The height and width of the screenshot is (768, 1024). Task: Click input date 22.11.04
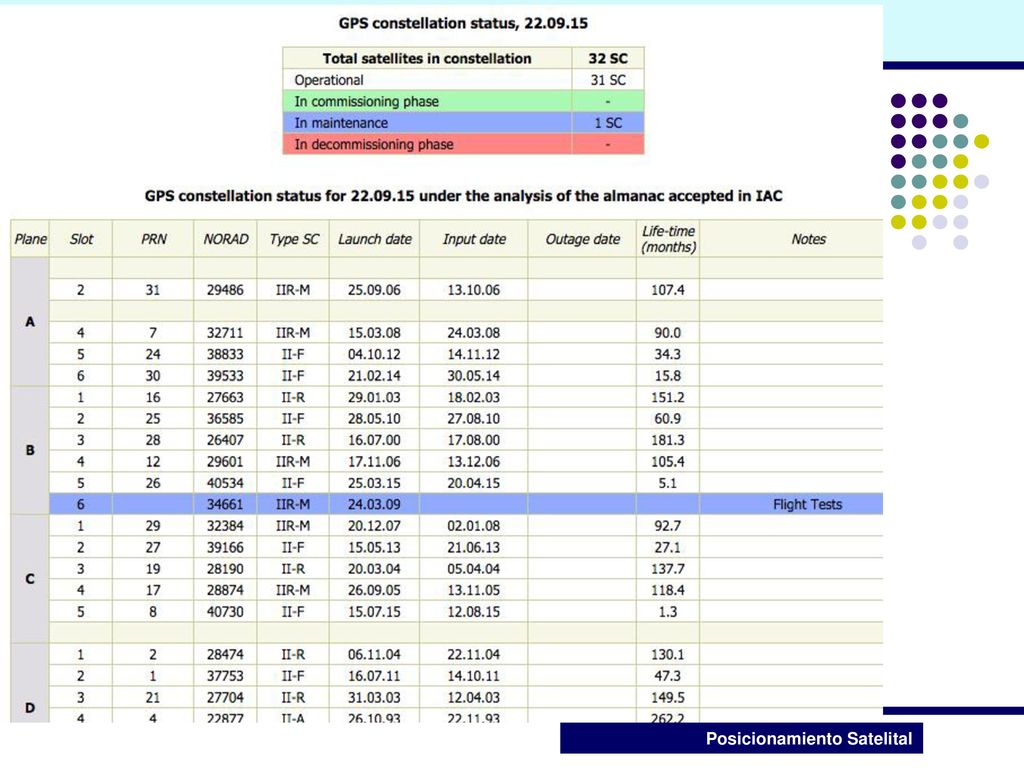click(x=473, y=654)
